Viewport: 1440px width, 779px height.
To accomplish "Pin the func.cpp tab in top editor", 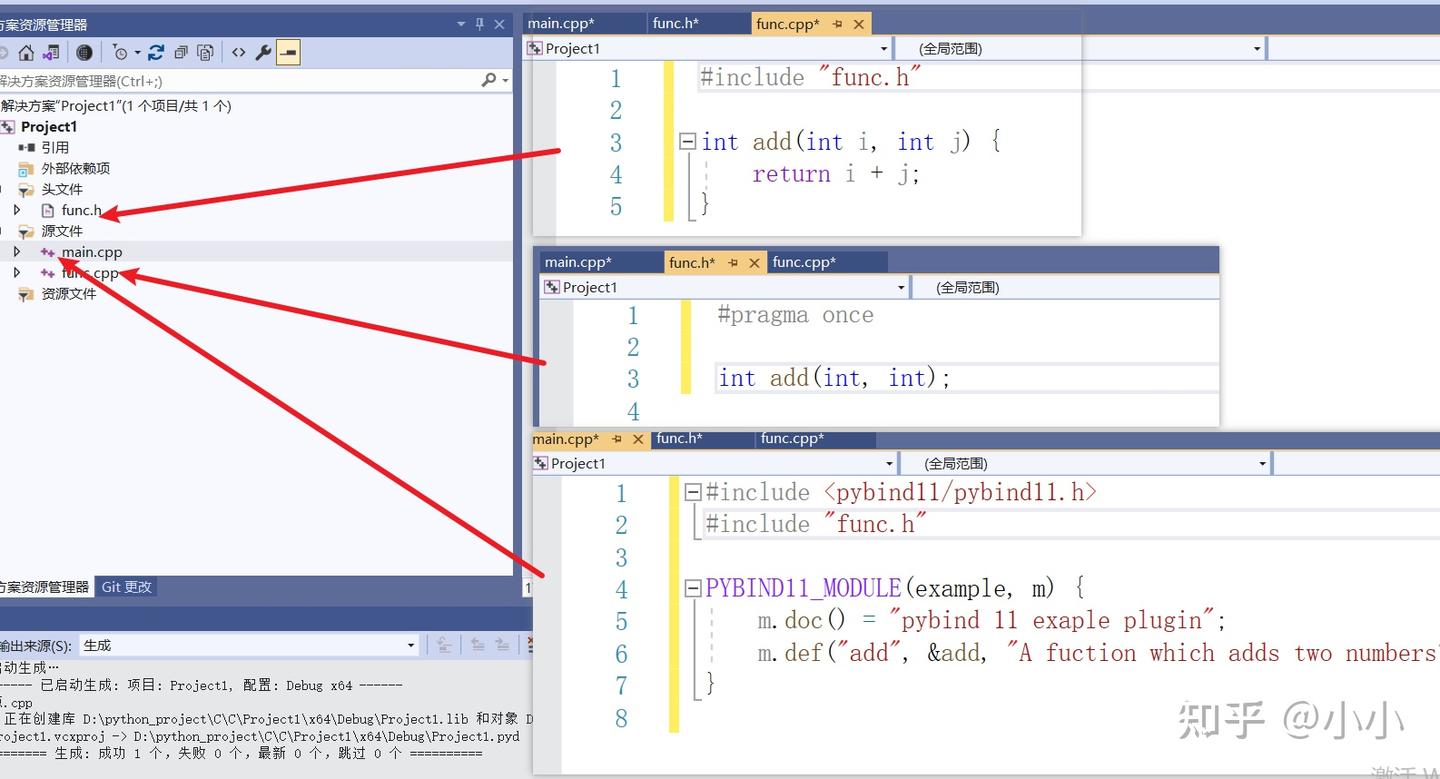I will point(837,24).
